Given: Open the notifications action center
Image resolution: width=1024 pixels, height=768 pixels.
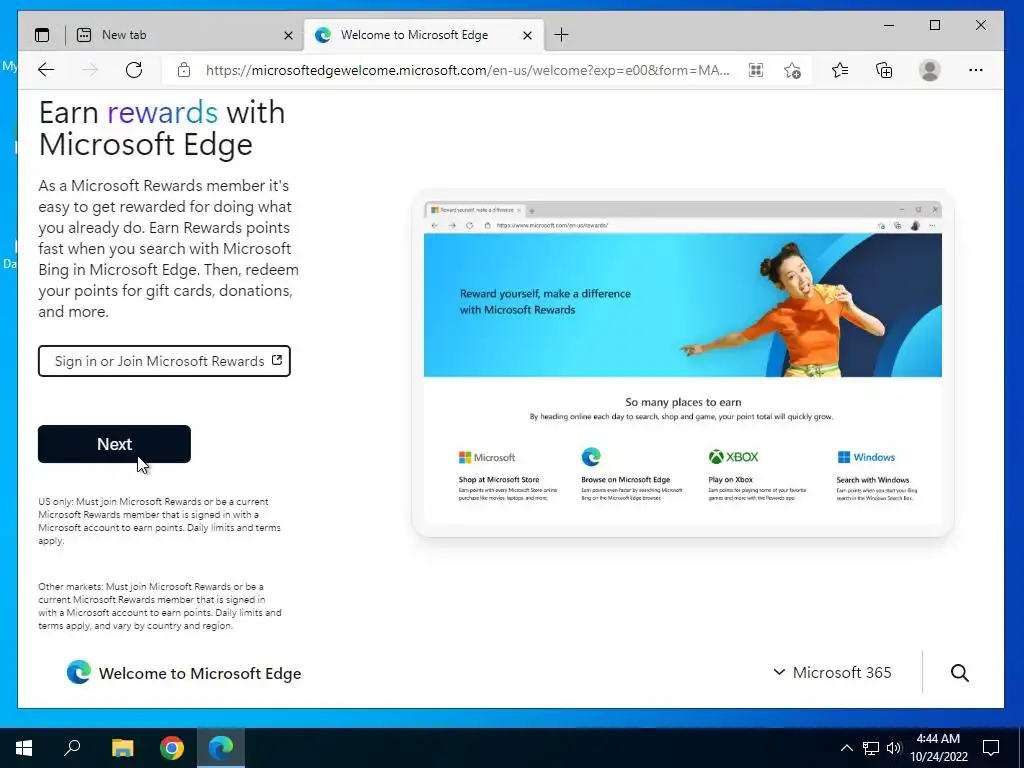Looking at the screenshot, I should [x=991, y=748].
